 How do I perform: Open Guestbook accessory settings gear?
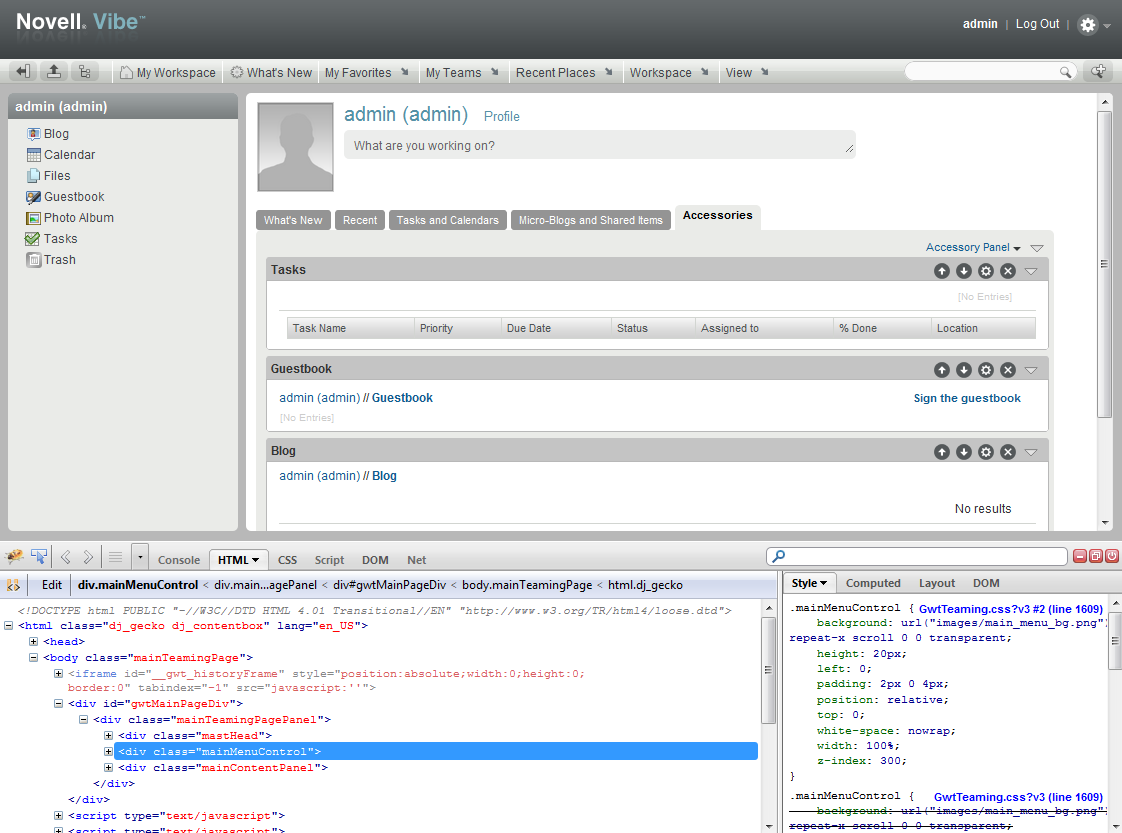(x=986, y=370)
